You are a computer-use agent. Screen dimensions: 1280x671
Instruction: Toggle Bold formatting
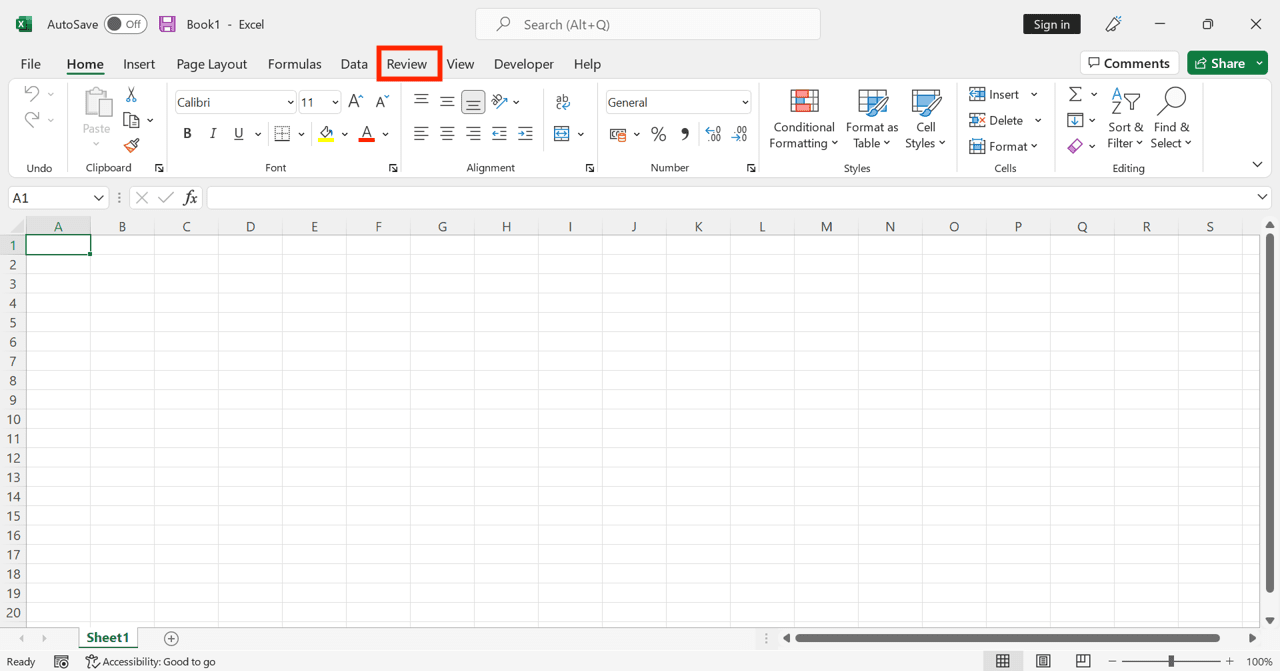click(187, 134)
